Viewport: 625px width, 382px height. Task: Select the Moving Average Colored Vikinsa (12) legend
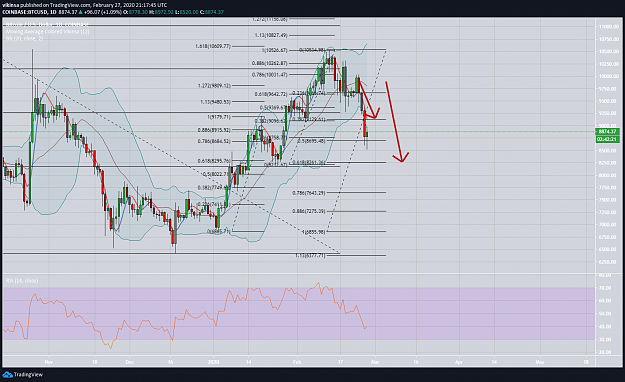tap(48, 32)
